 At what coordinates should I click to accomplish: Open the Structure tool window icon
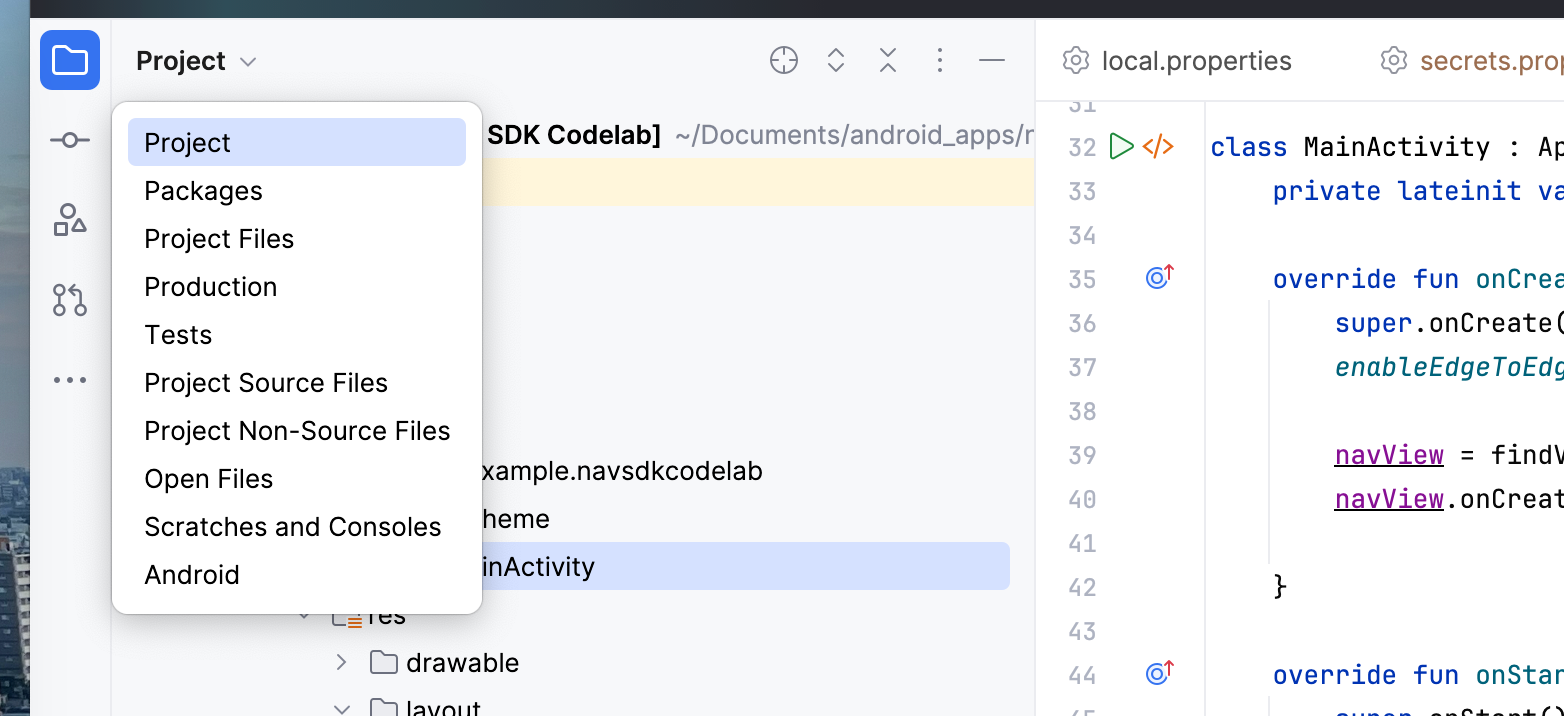pyautogui.click(x=70, y=220)
